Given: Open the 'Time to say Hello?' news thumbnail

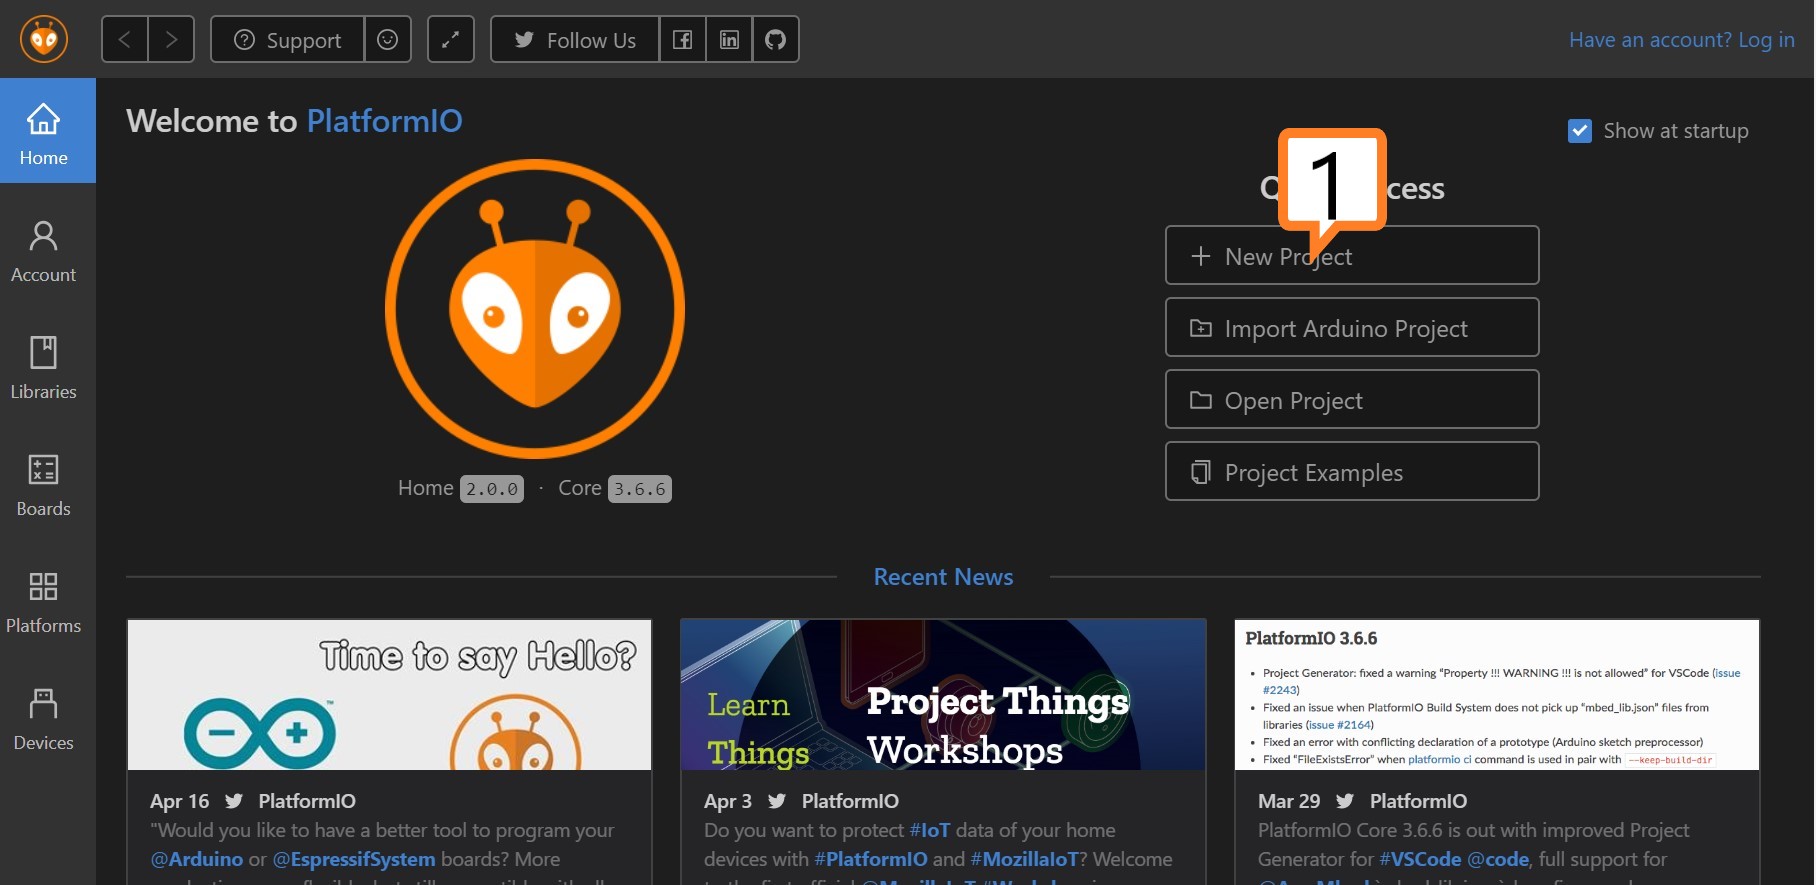Looking at the screenshot, I should 389,695.
